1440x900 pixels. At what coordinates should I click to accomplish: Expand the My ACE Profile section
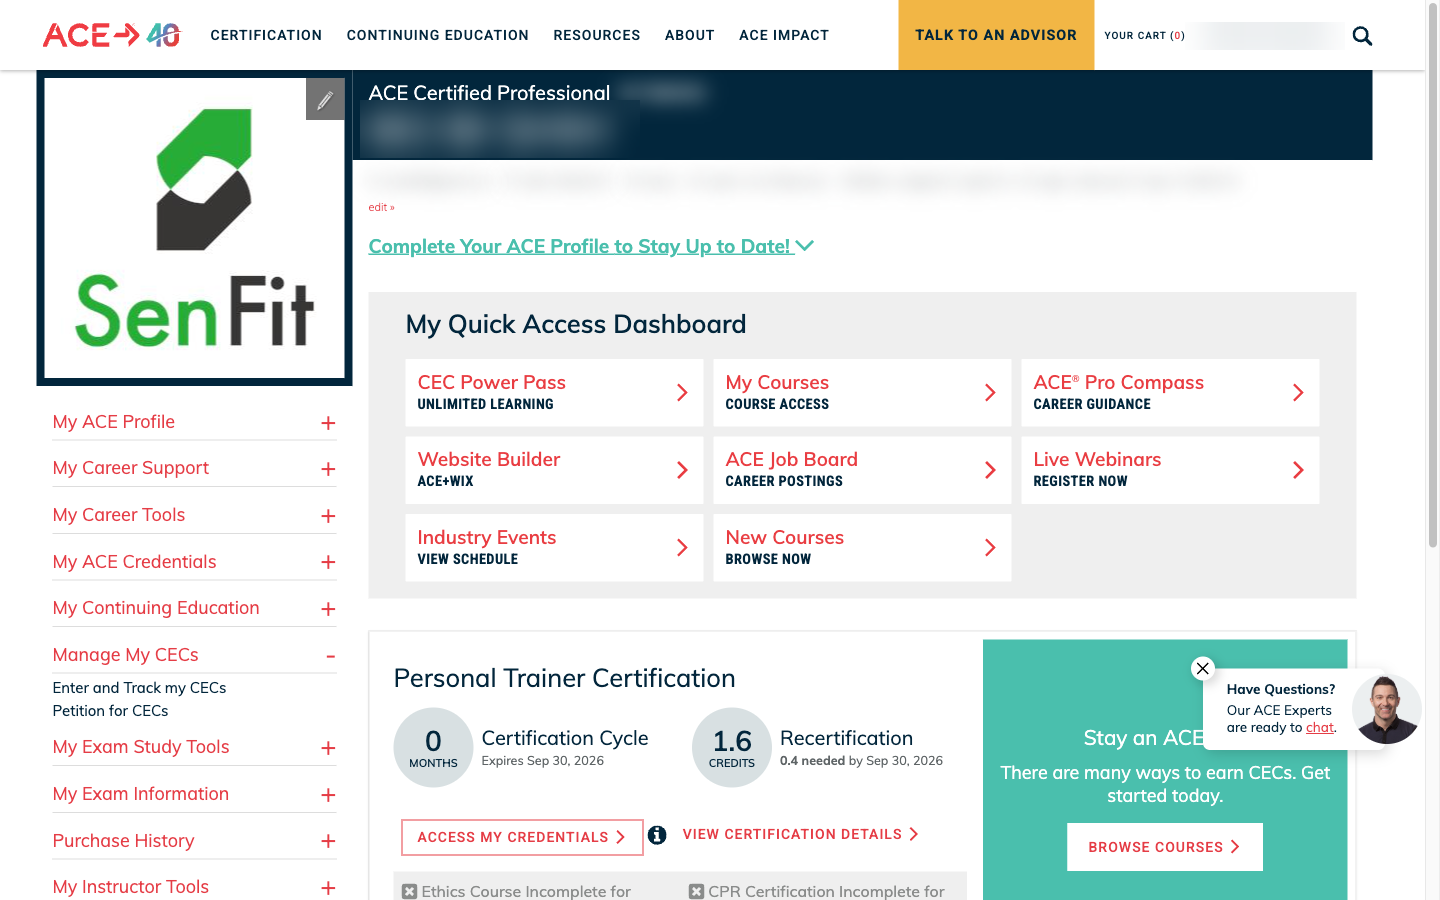328,423
